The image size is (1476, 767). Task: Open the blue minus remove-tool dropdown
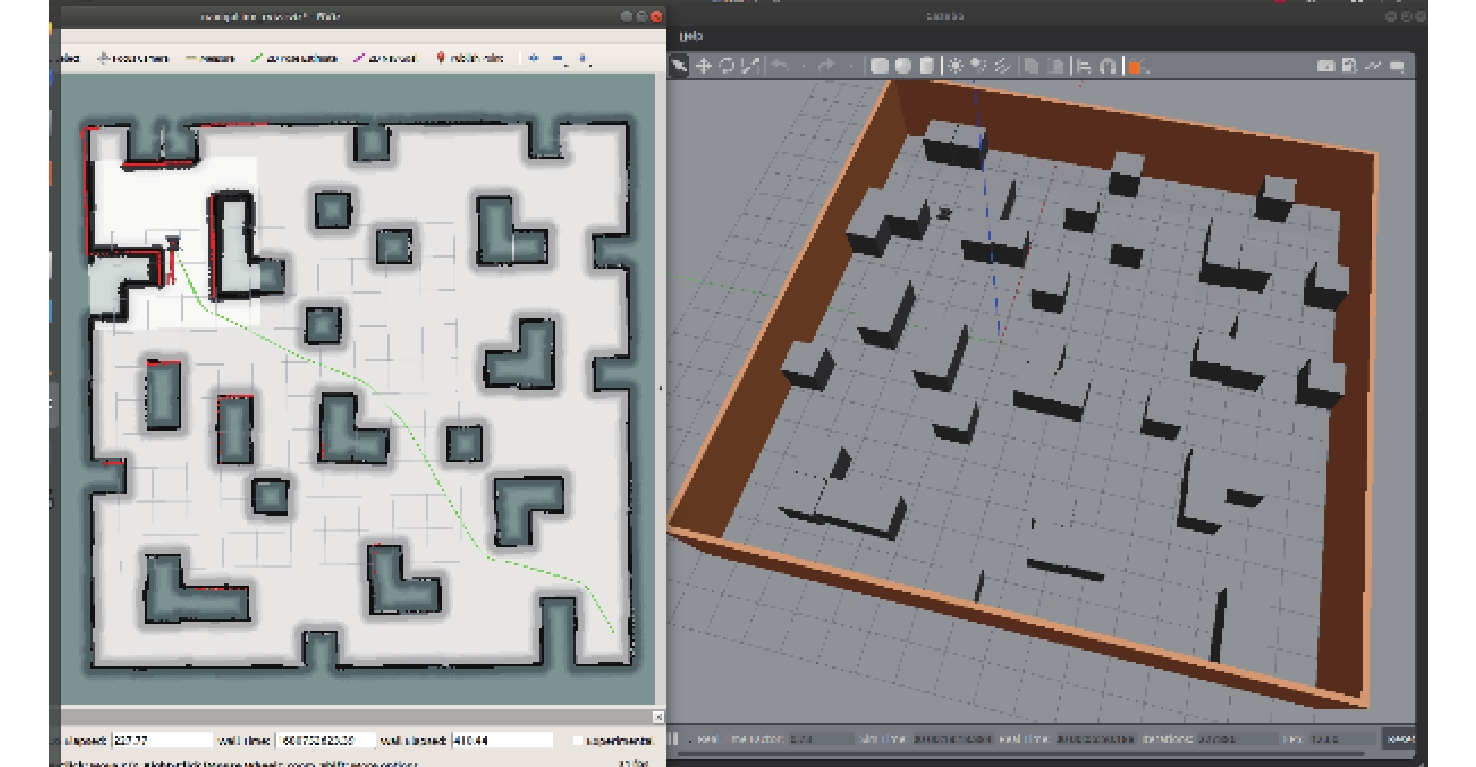pyautogui.click(x=560, y=59)
